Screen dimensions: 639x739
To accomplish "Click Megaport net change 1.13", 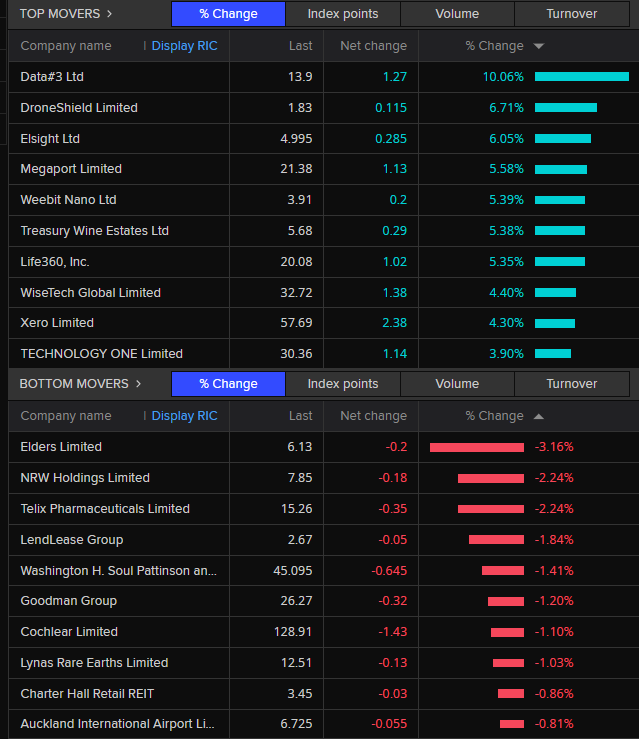I will (395, 169).
